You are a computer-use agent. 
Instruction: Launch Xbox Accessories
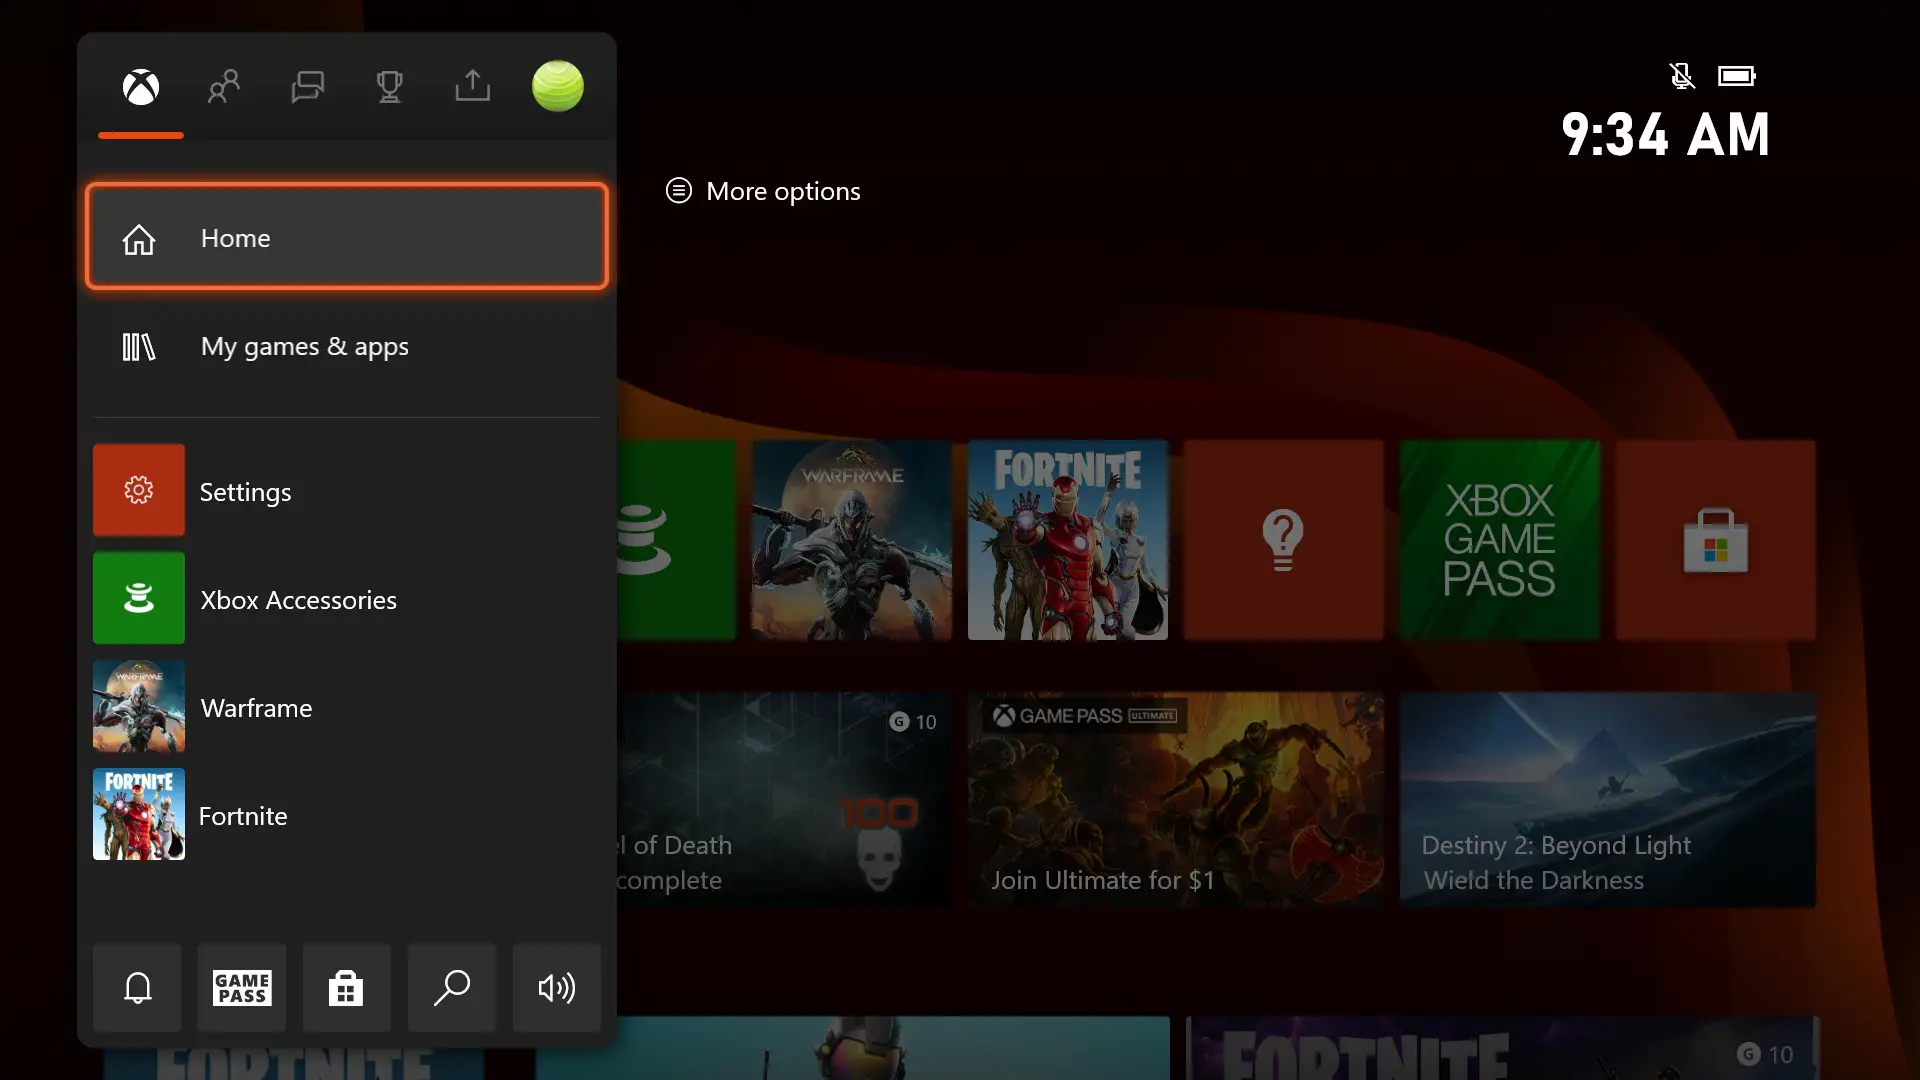point(297,599)
